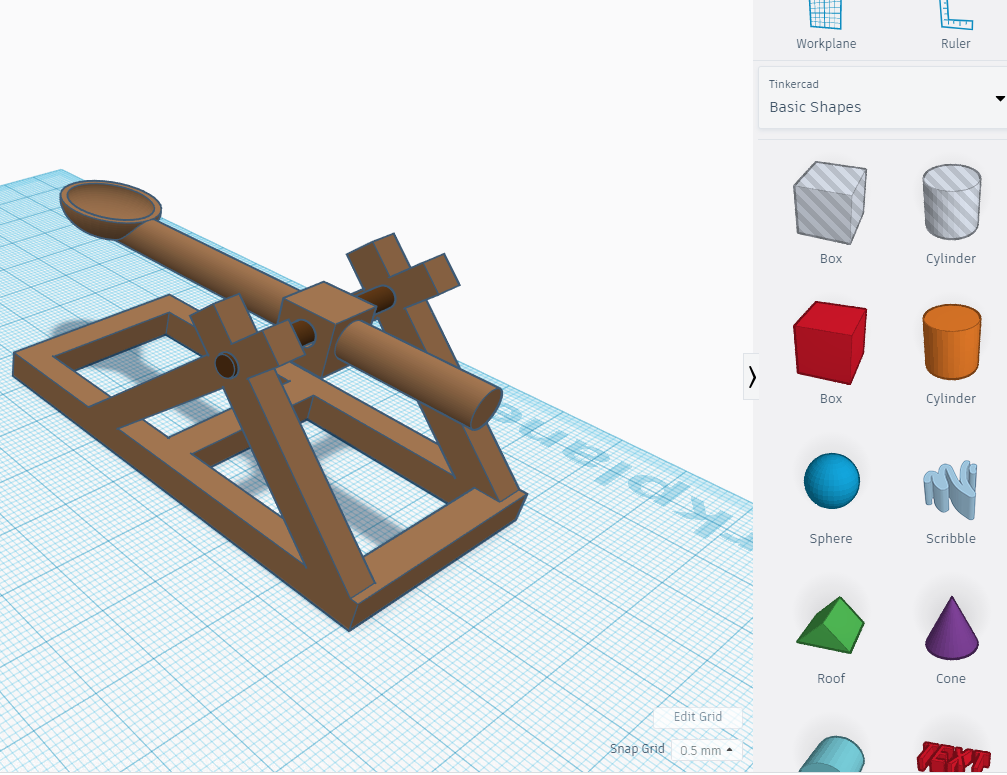Collapse the shapes panel with the chevron
This screenshot has height=775, width=1007.
pos(752,377)
